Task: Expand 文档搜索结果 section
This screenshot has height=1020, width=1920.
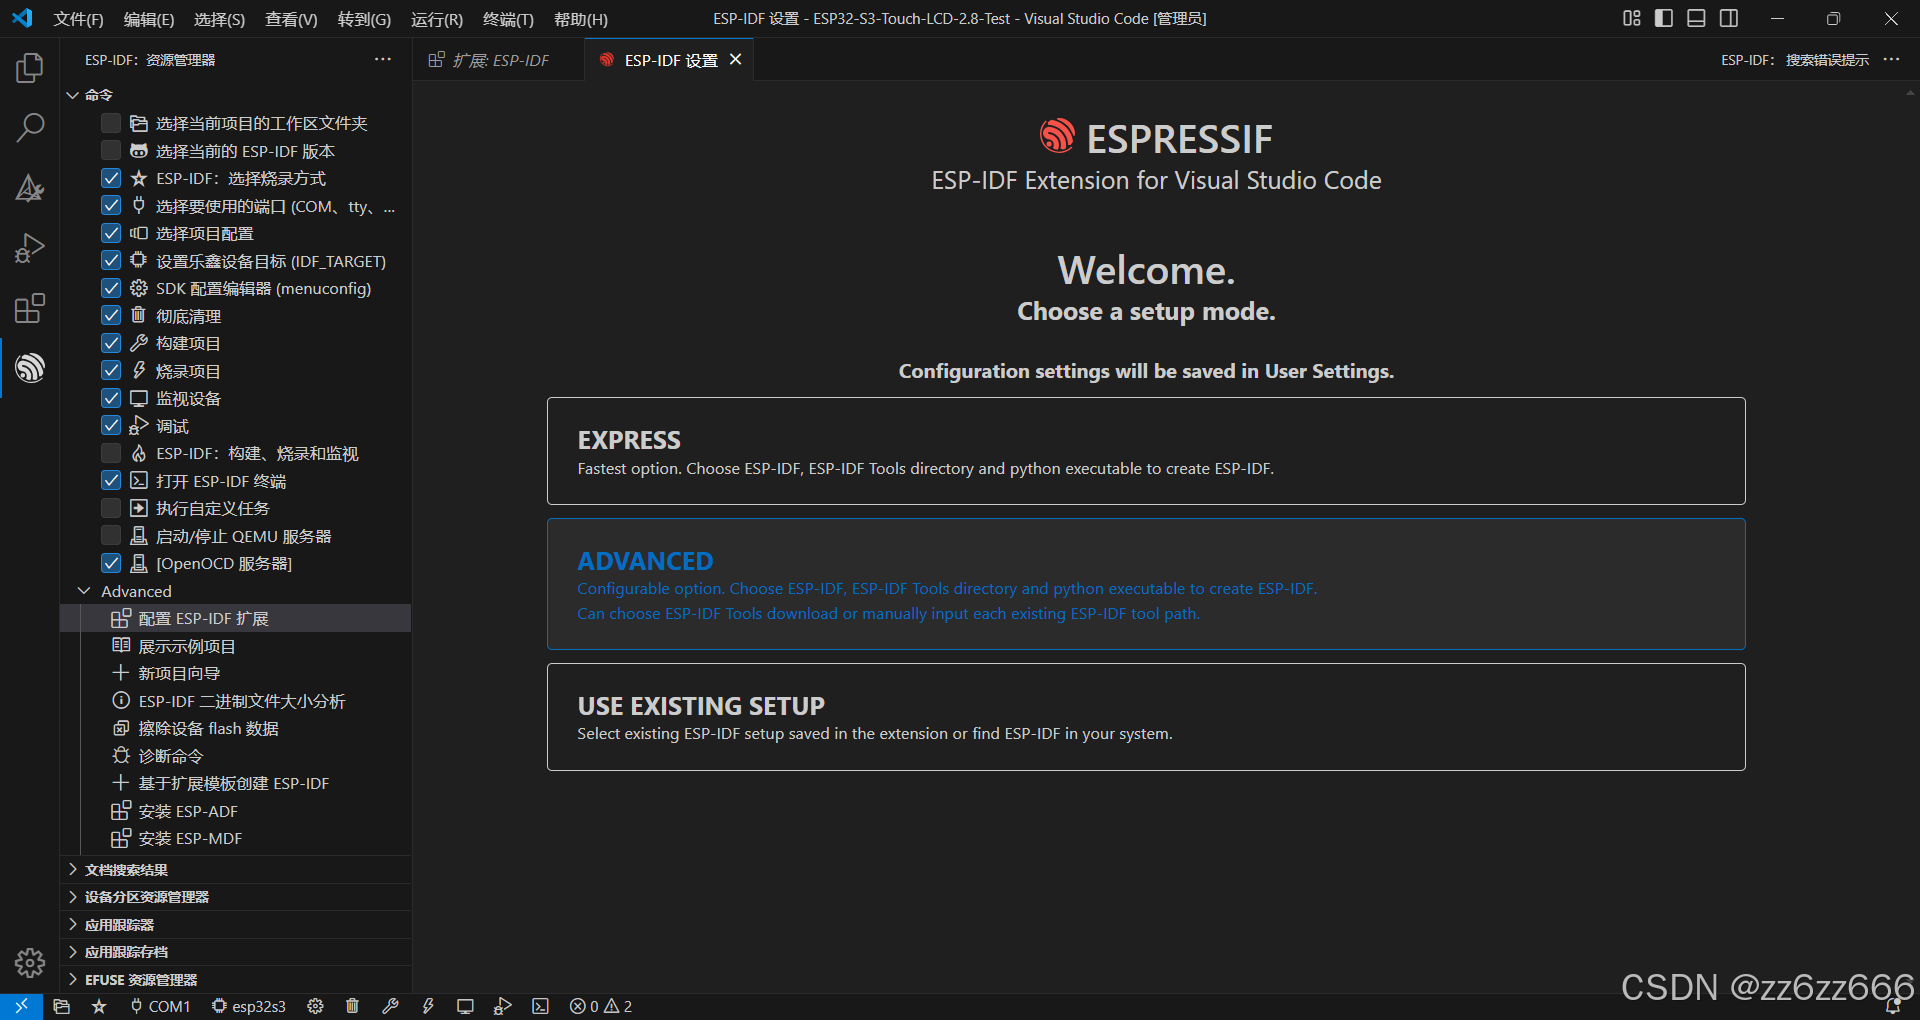Action: point(236,870)
